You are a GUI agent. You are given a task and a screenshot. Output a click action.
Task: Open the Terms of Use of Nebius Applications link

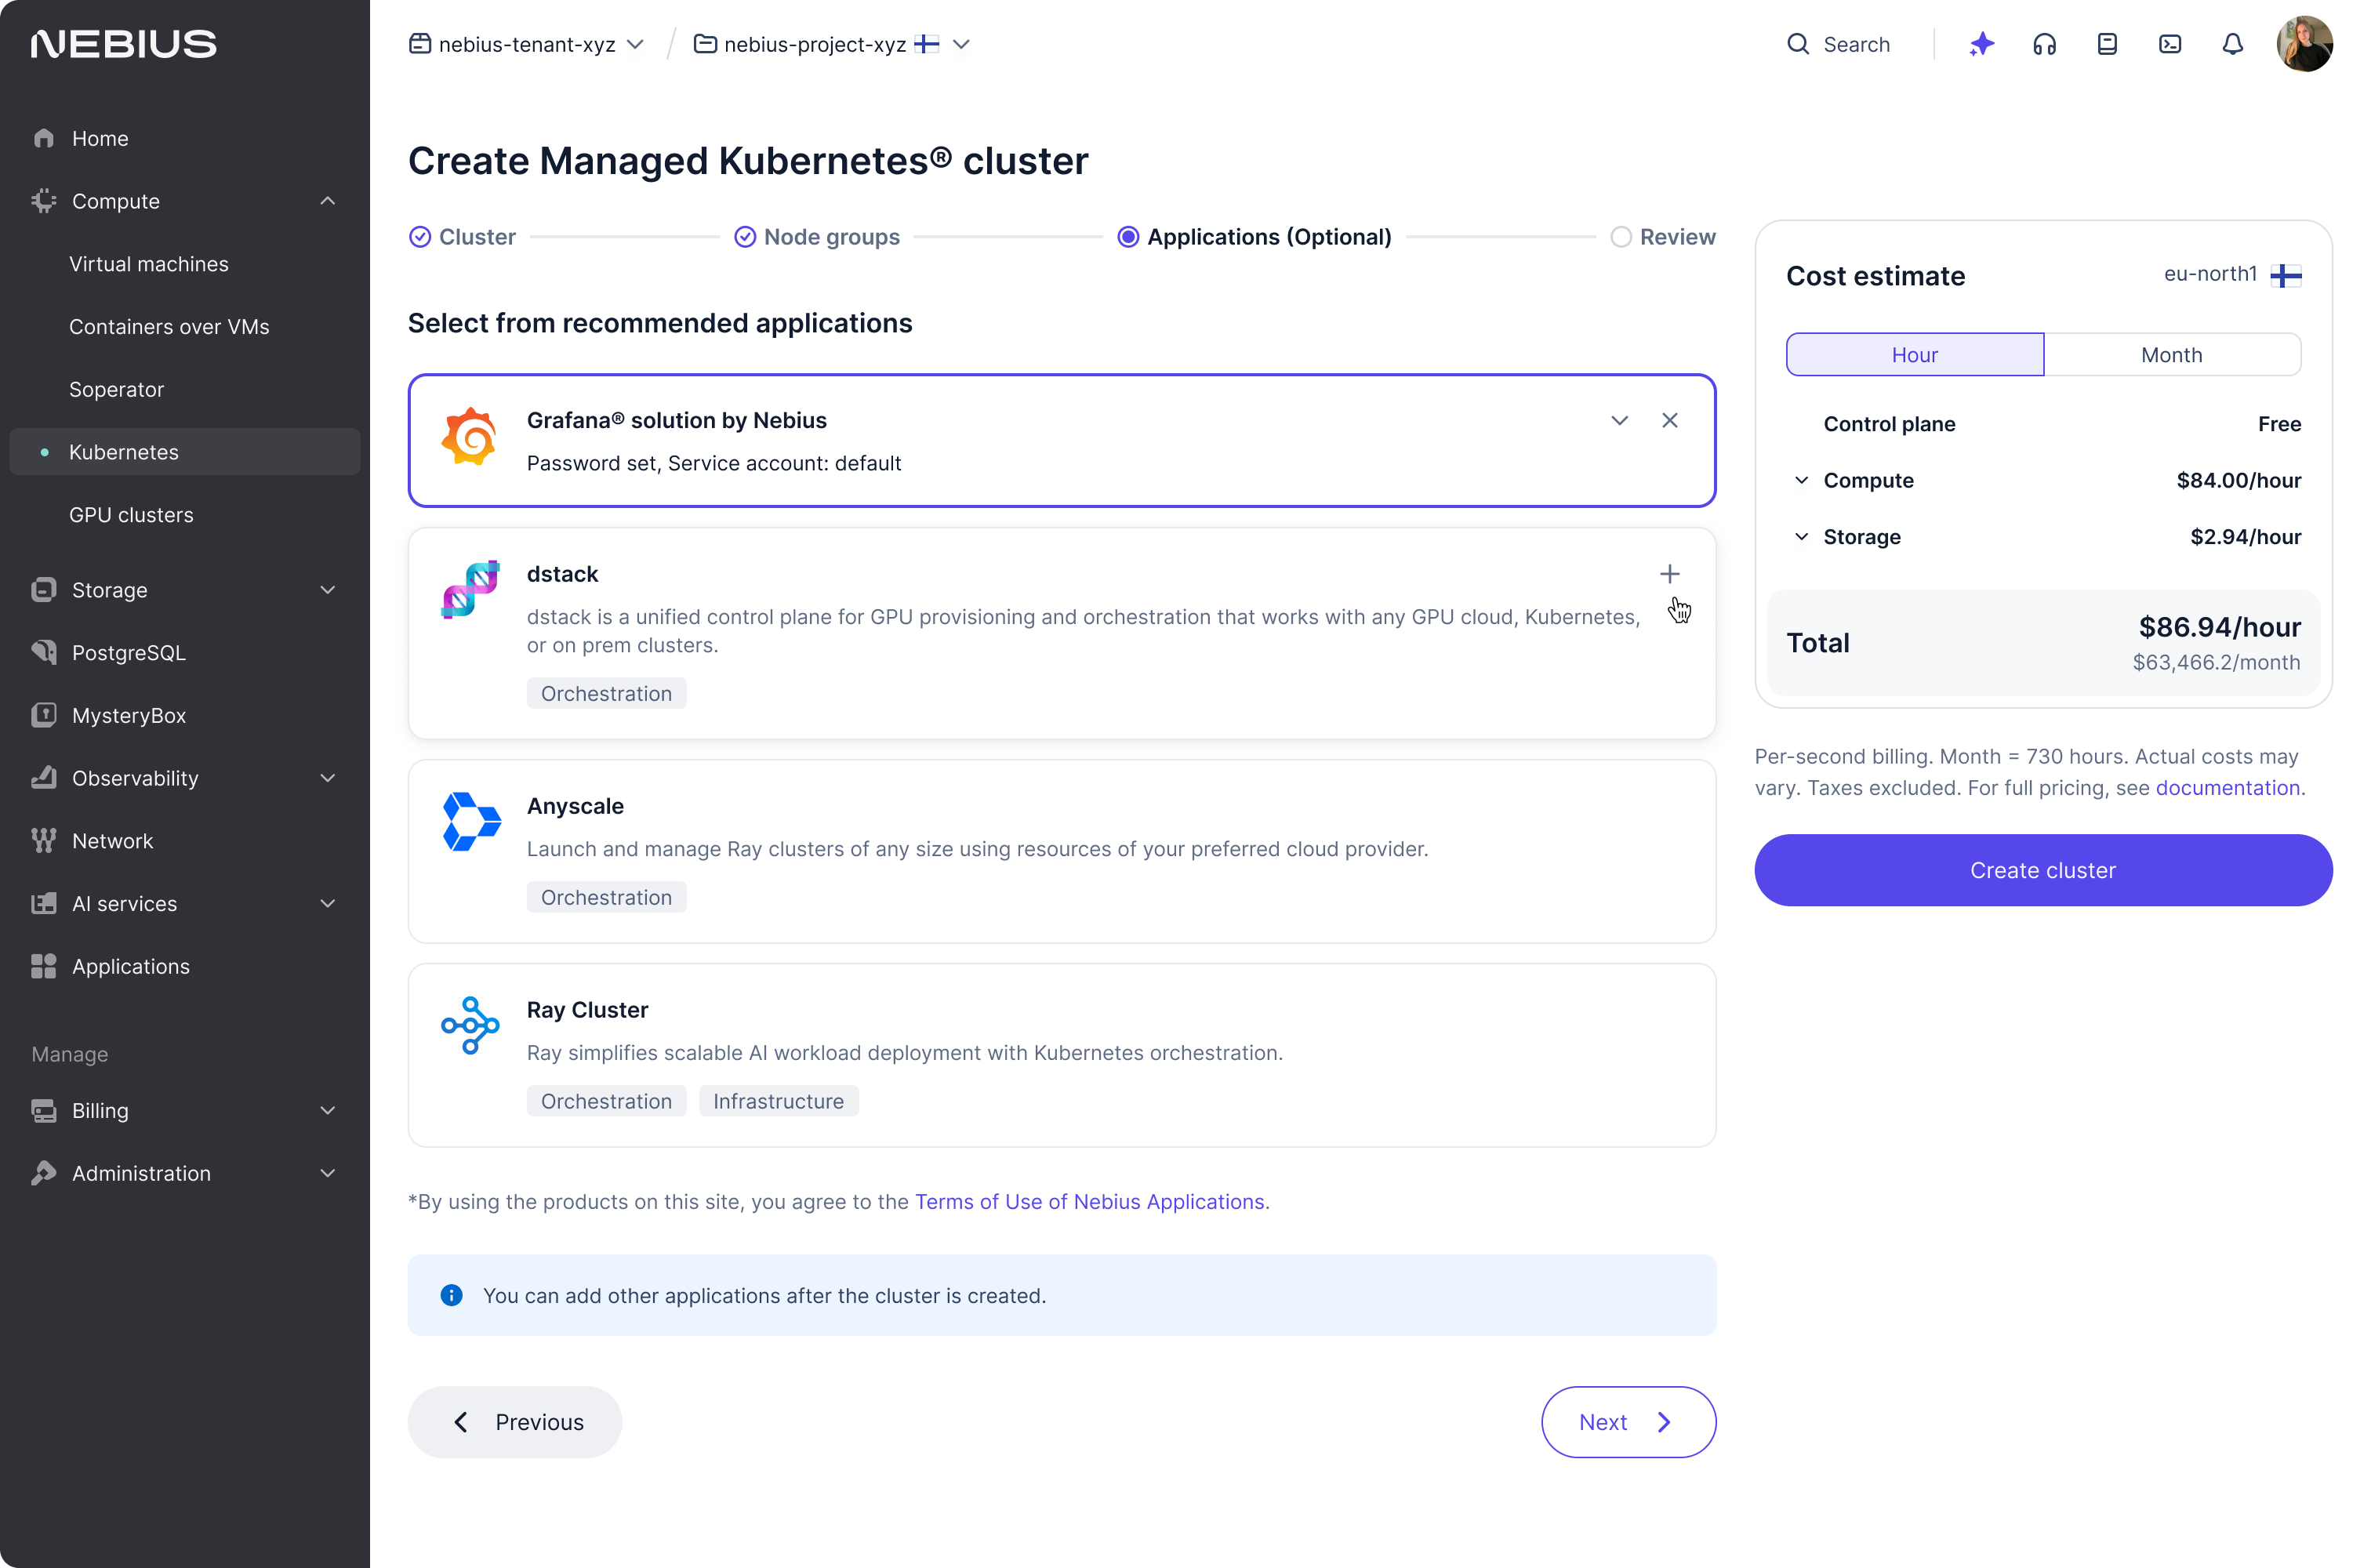pos(1090,1201)
